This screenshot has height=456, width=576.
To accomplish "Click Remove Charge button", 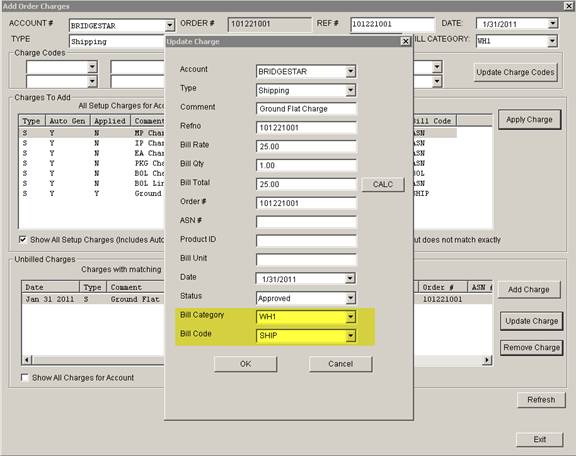I will tap(532, 348).
